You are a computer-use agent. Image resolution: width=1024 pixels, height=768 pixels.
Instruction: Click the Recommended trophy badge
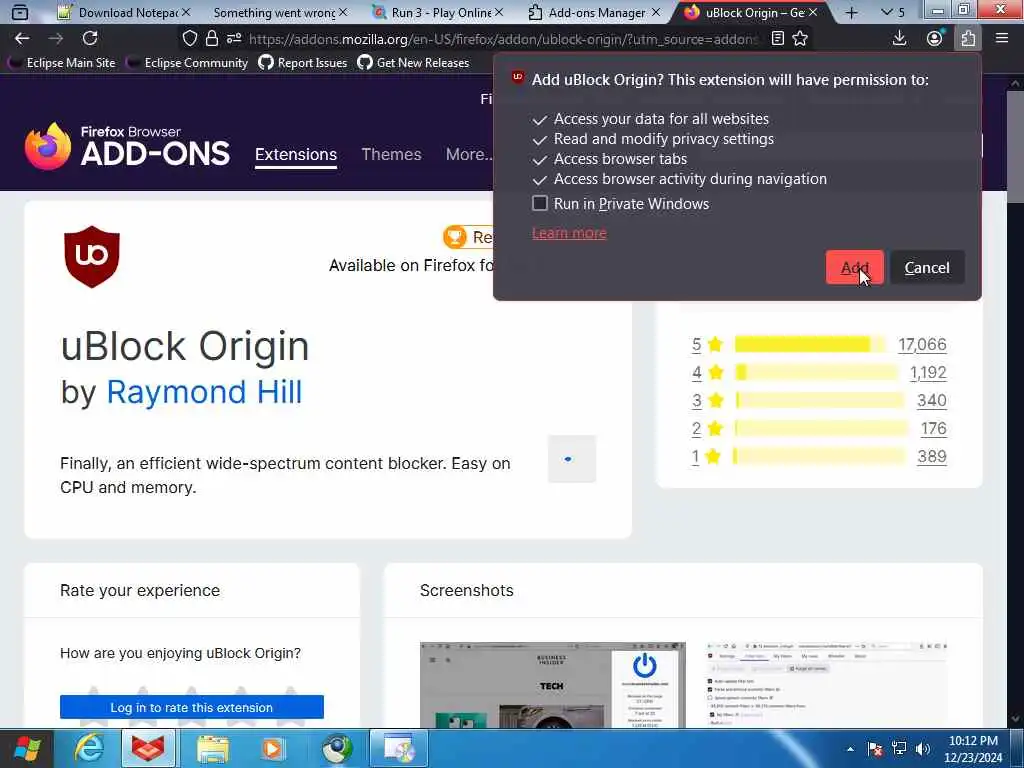click(x=468, y=237)
